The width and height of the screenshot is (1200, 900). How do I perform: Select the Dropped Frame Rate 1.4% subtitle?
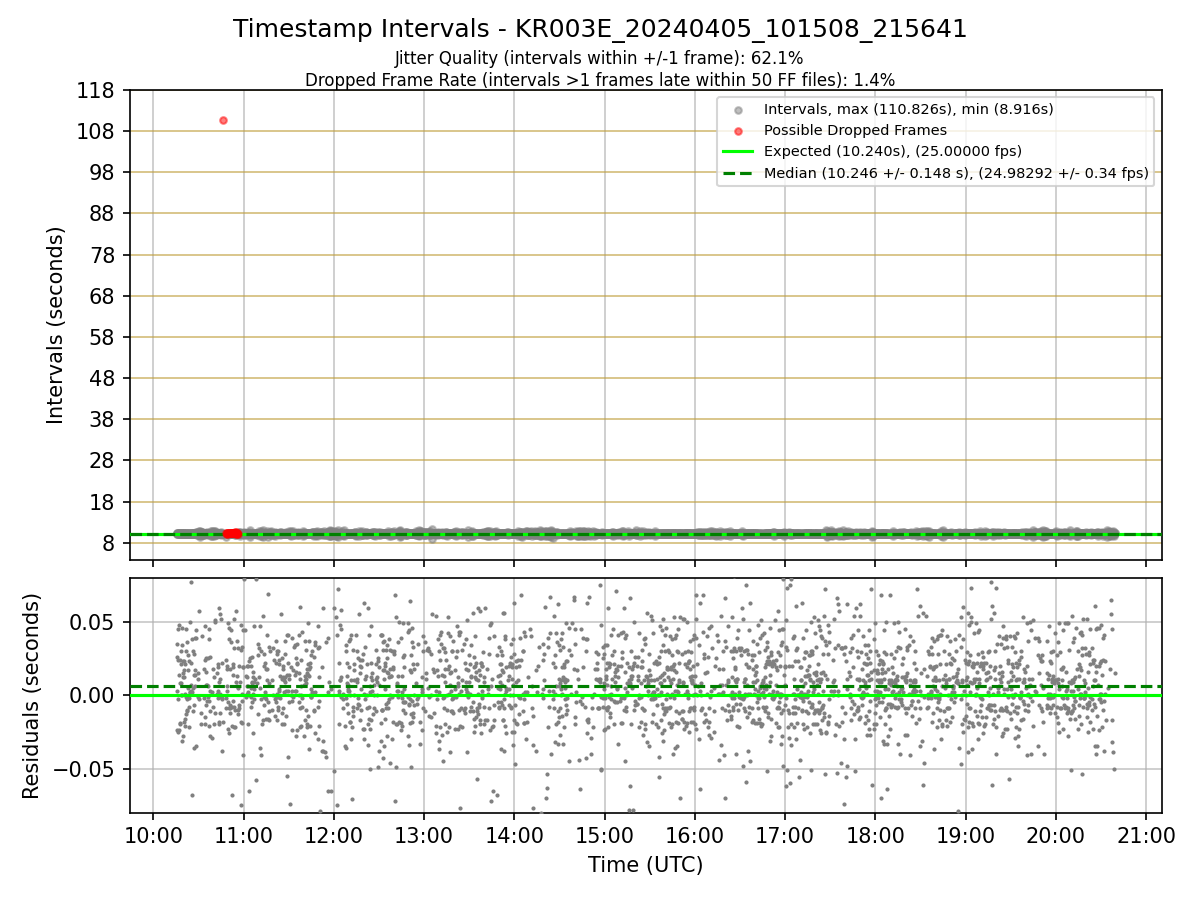tap(600, 79)
